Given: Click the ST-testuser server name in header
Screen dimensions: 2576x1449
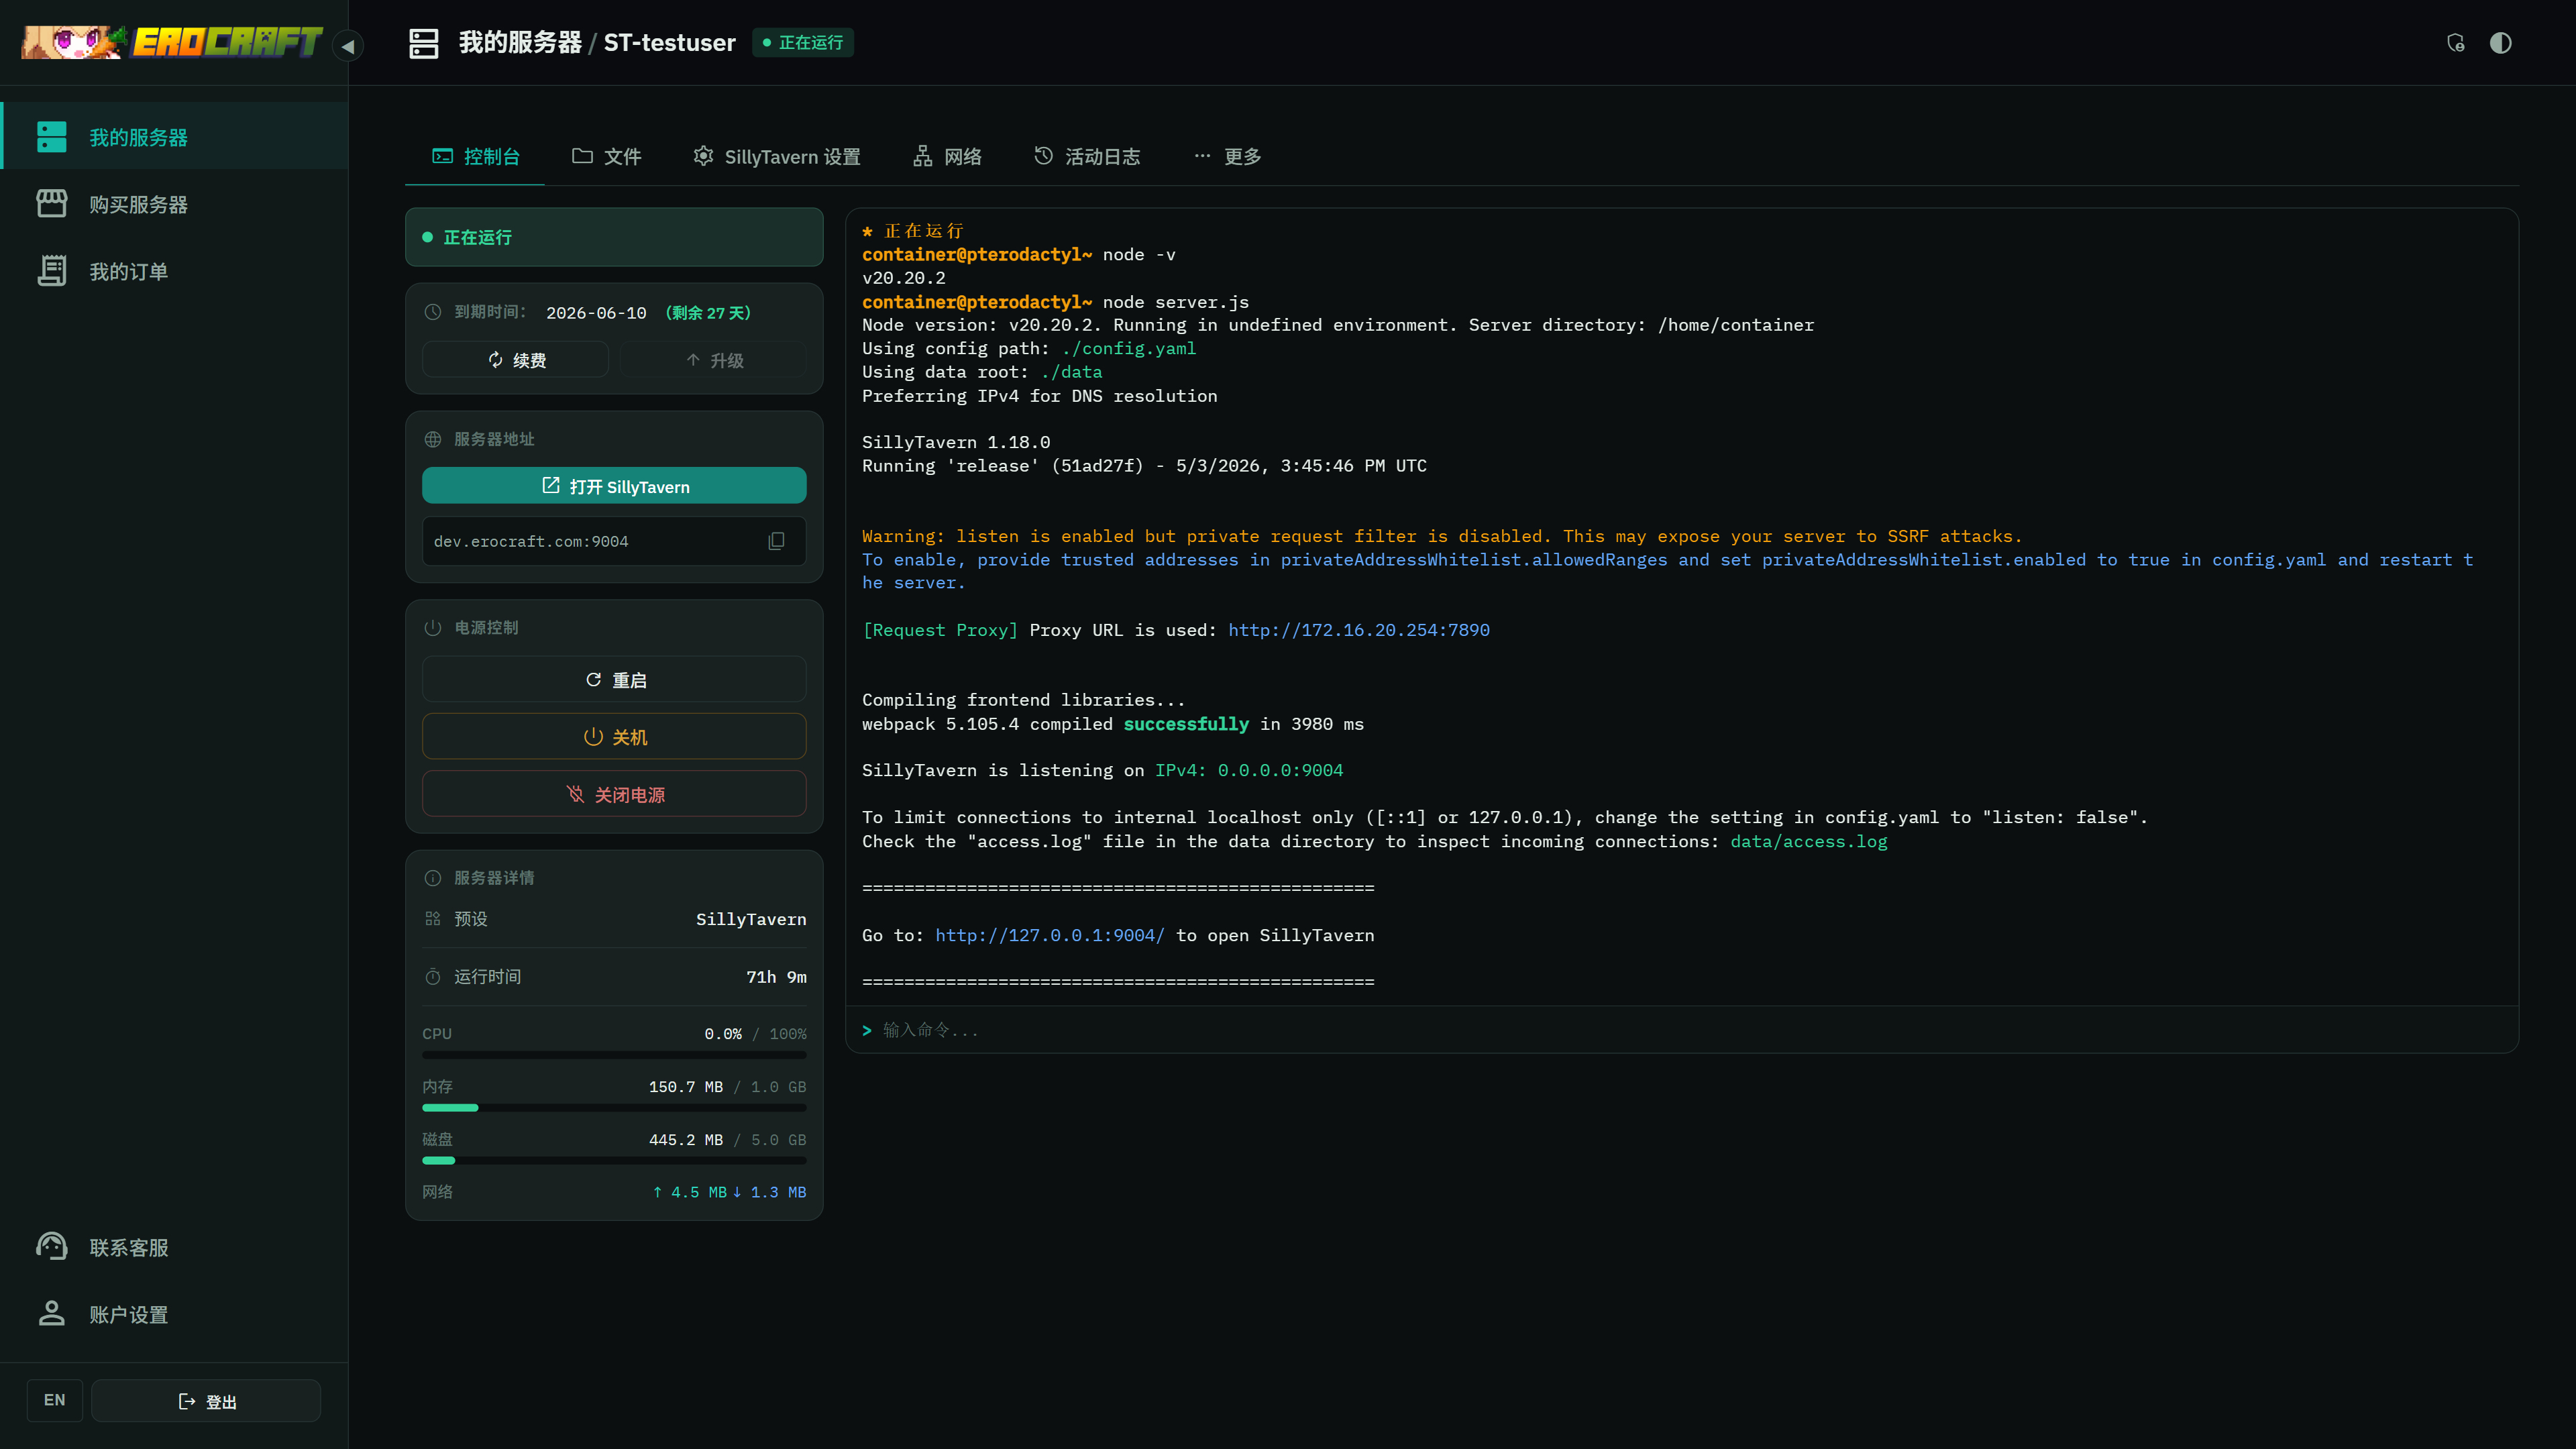Looking at the screenshot, I should tap(670, 43).
